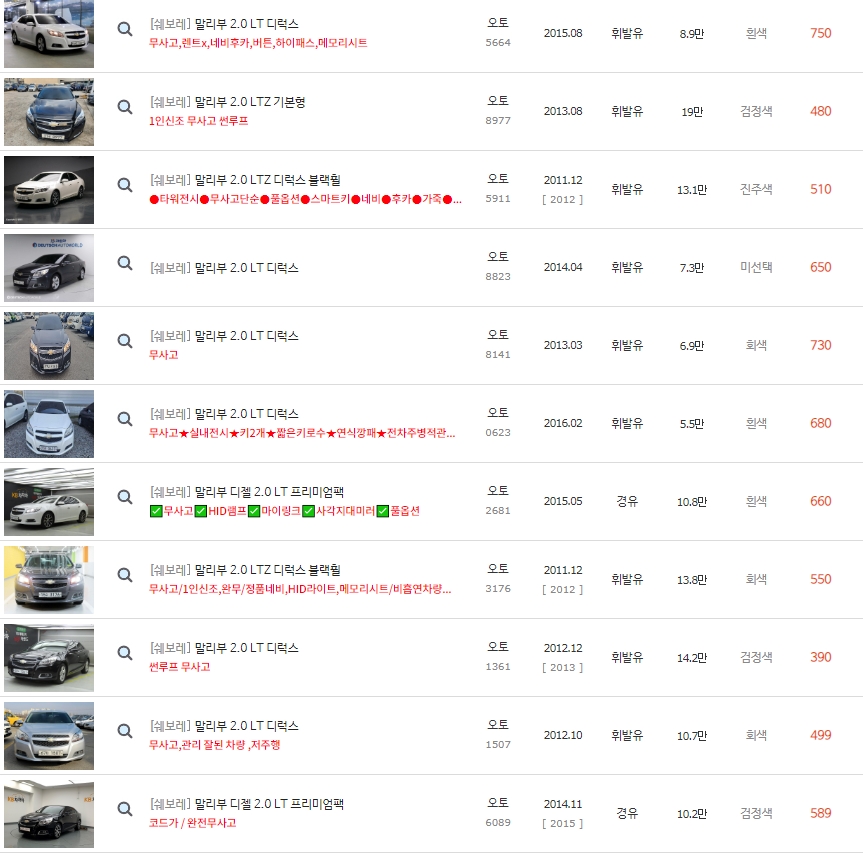This screenshot has width=863, height=855.
Task: Click the magnifier icon for the 2015.08 말리부 LT 디럭스
Action: coord(124,29)
